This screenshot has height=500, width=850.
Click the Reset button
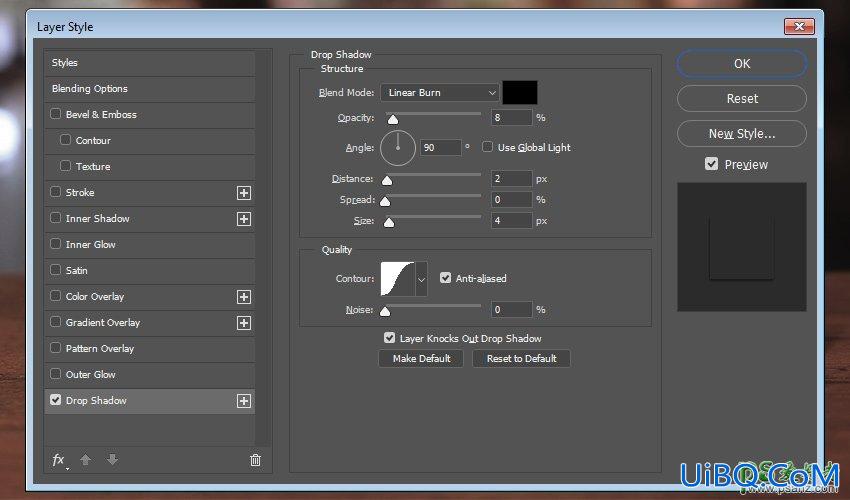[x=742, y=99]
